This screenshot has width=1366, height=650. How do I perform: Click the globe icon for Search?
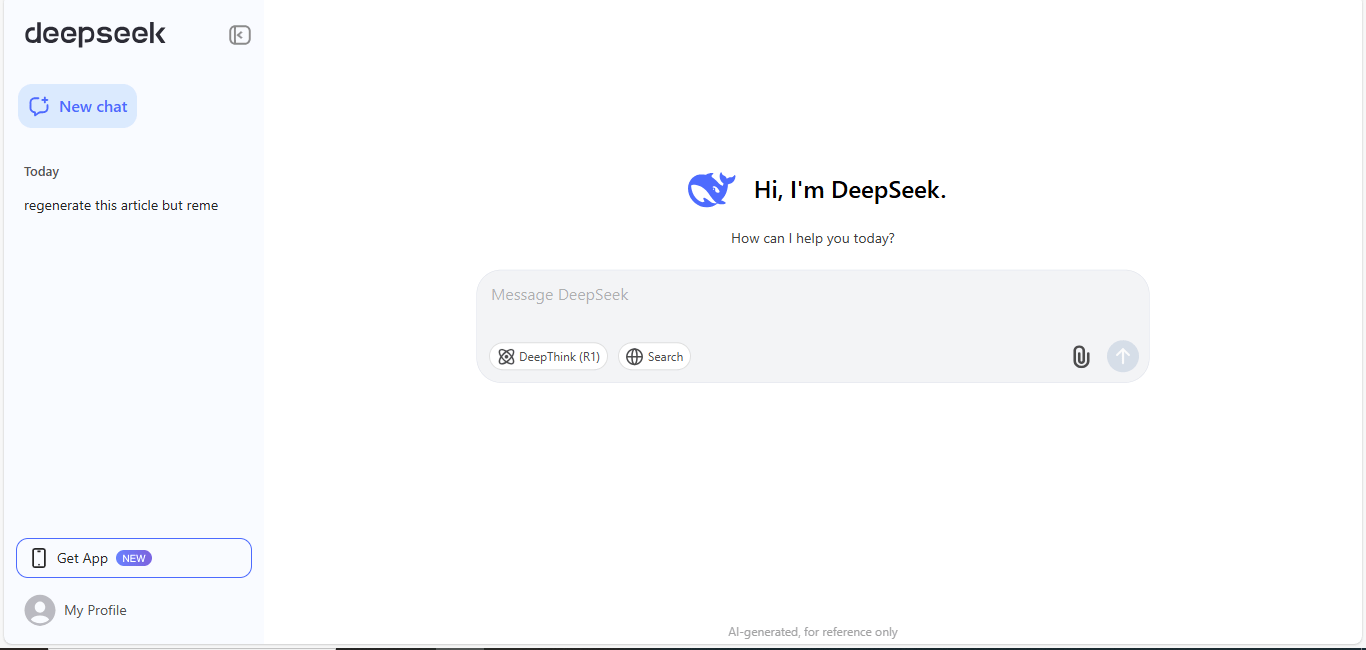click(x=634, y=357)
